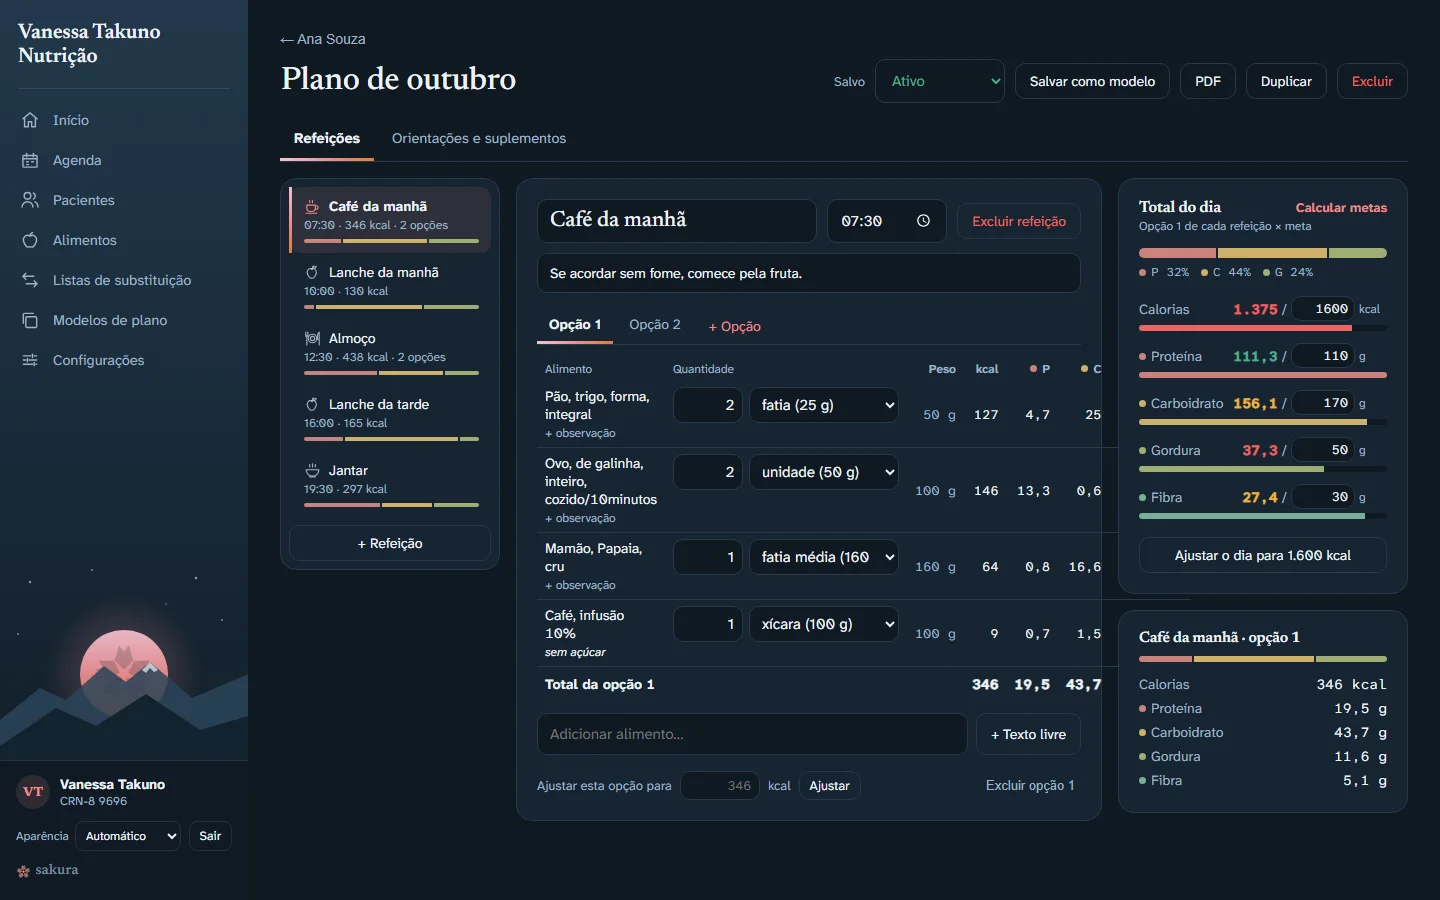Viewport: 1440px width, 900px height.
Task: Click the Calcular metas link
Action: [x=1341, y=208]
